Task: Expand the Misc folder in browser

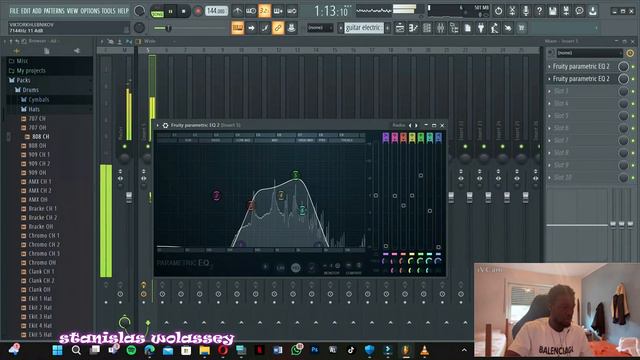Action: [22, 61]
